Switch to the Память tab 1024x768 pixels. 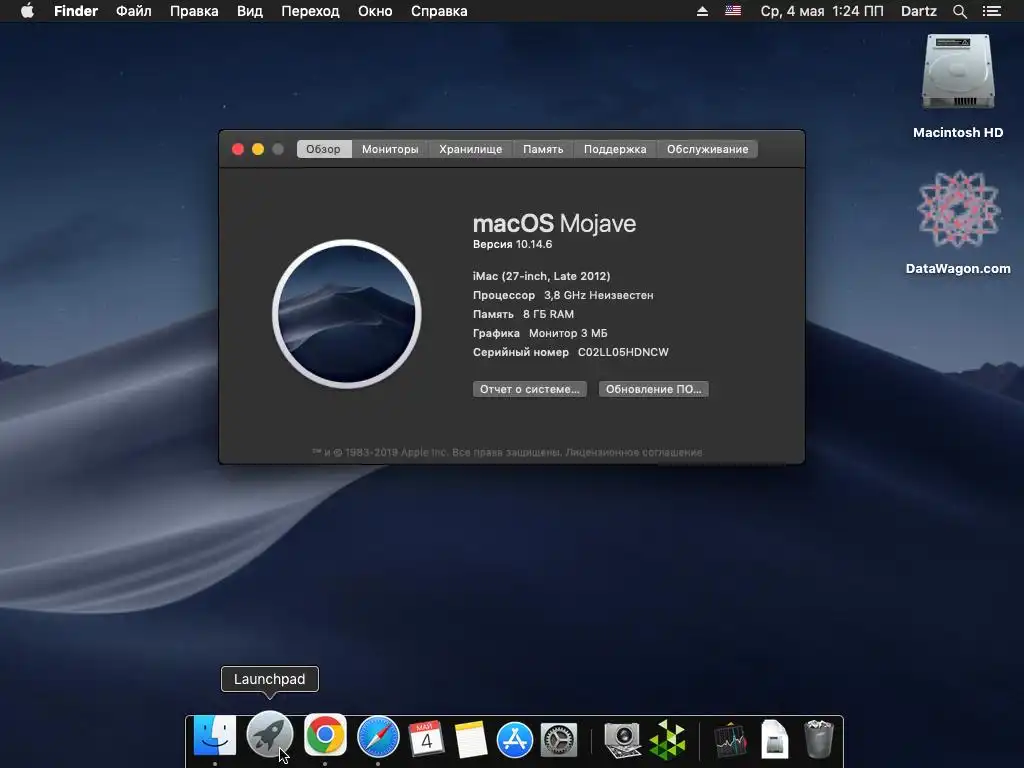coord(543,149)
